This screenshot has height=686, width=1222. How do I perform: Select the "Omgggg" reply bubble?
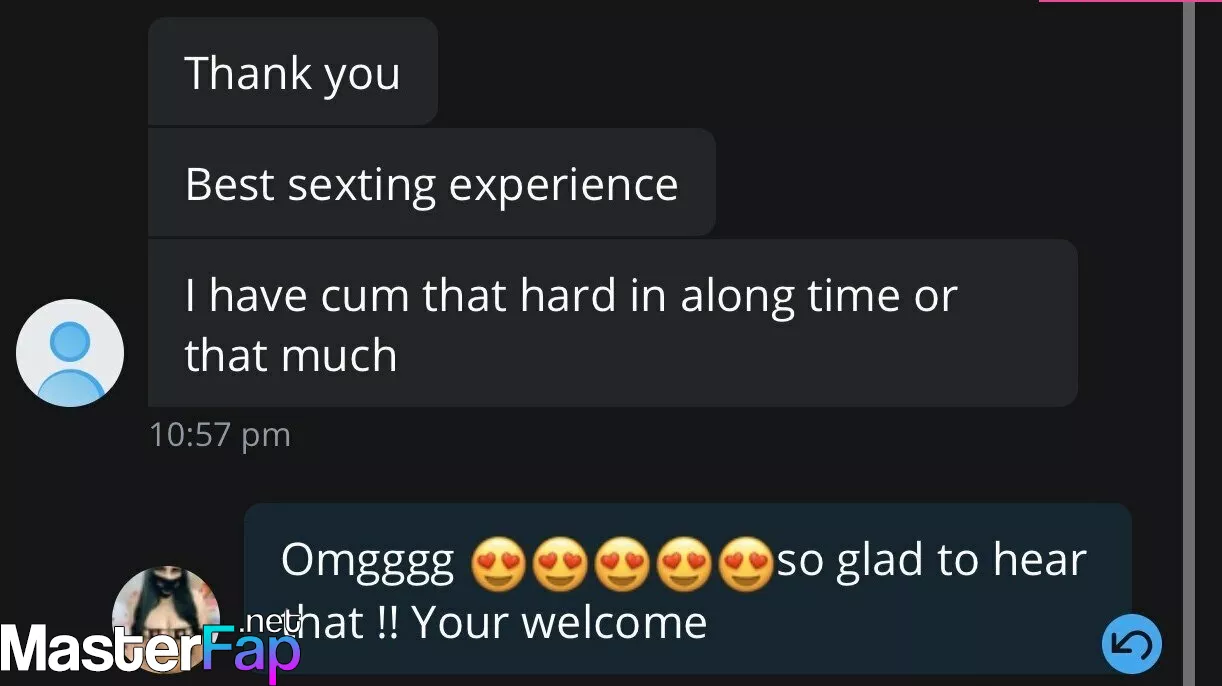coord(688,589)
